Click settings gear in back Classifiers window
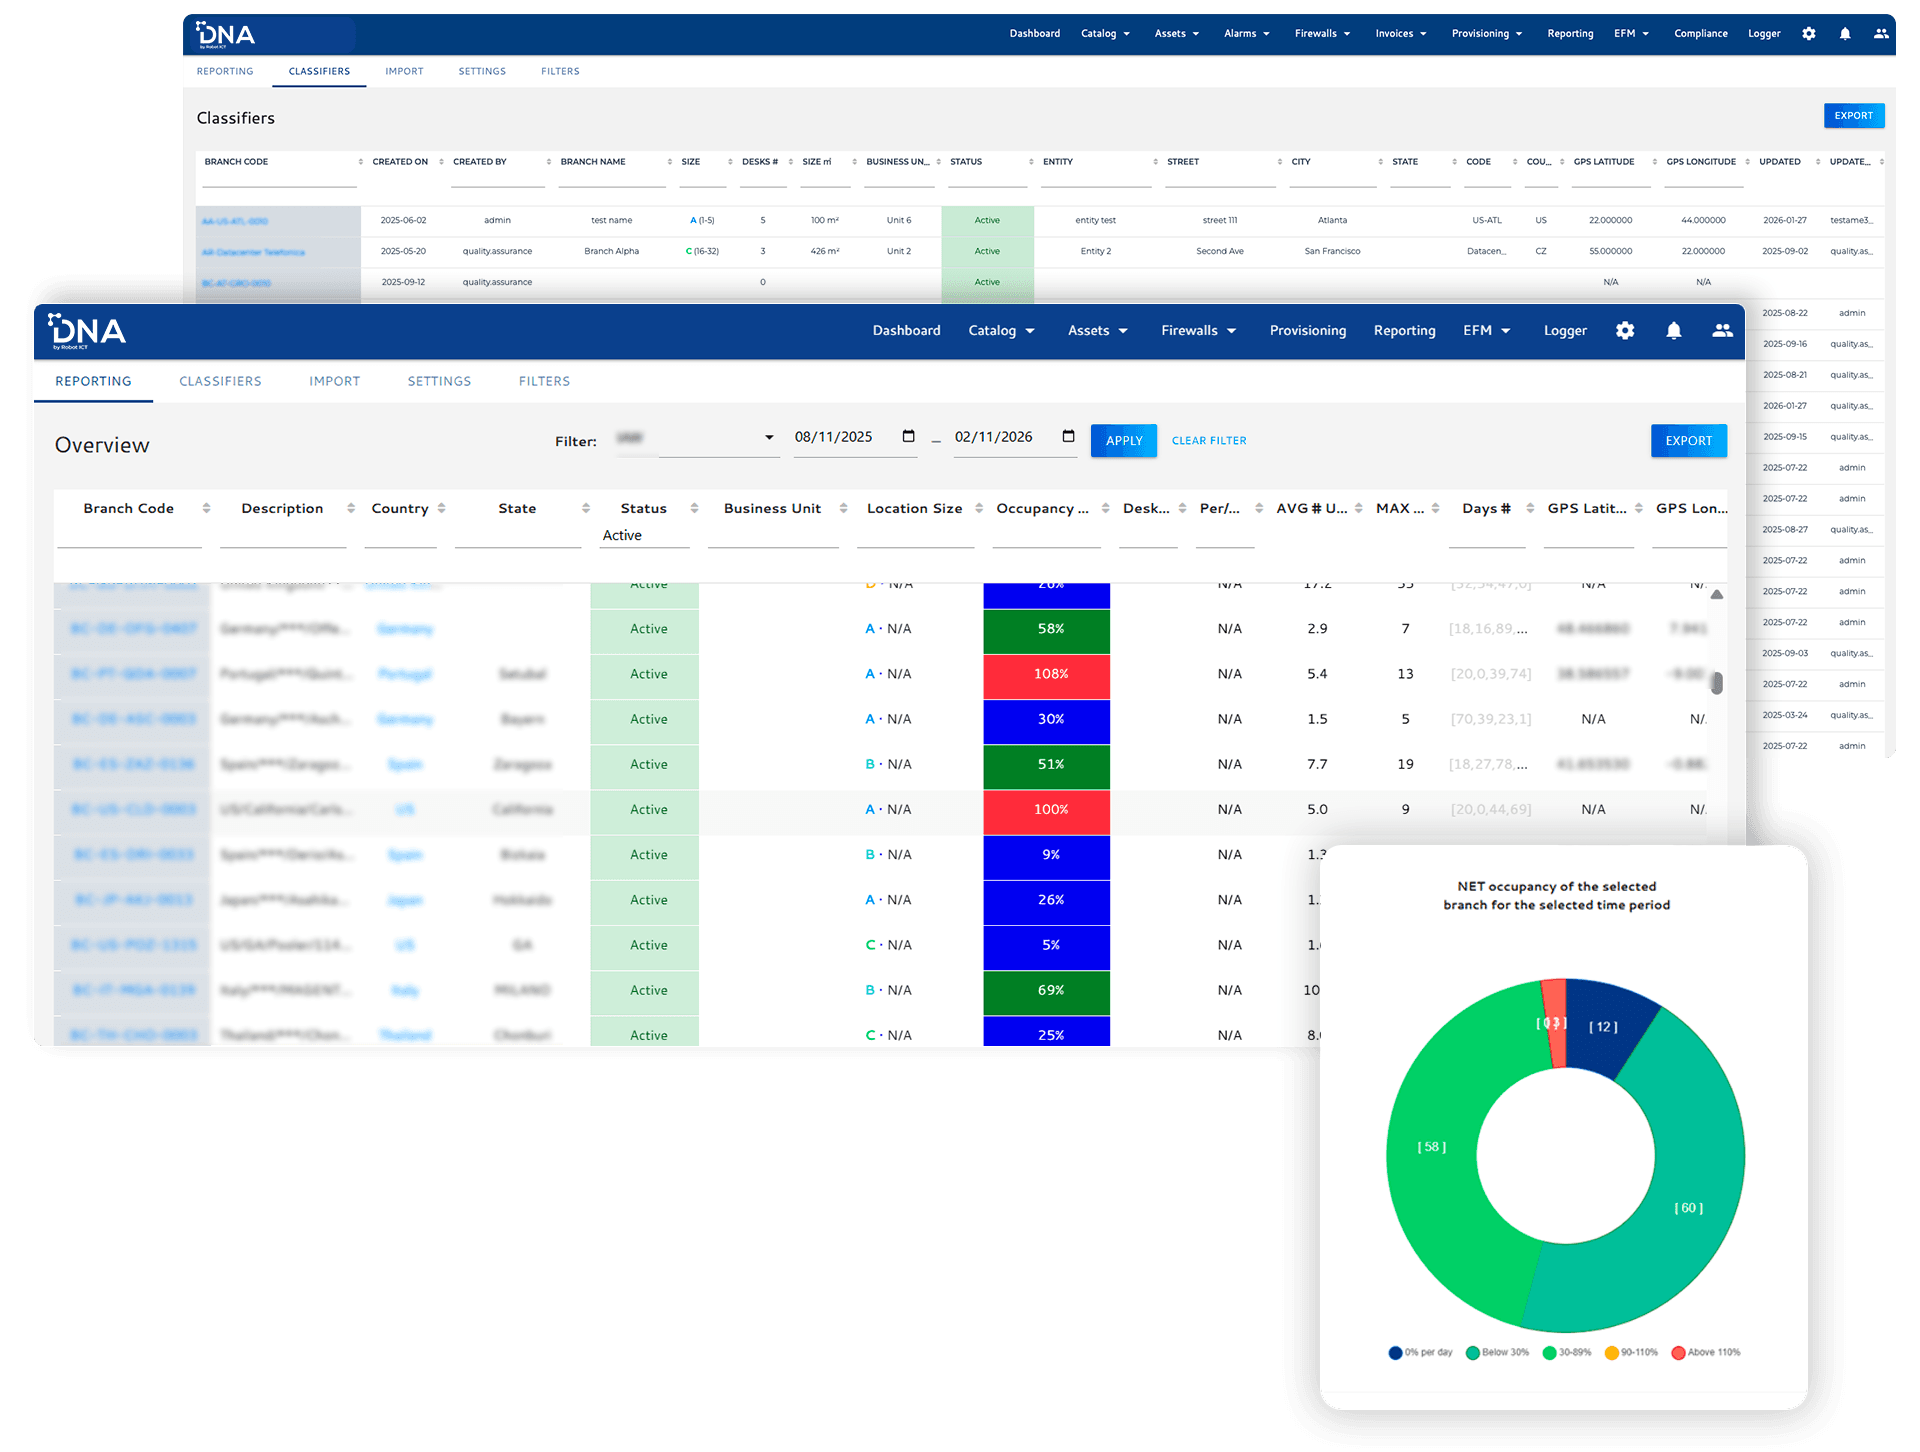This screenshot has width=1920, height=1452. coord(1808,34)
